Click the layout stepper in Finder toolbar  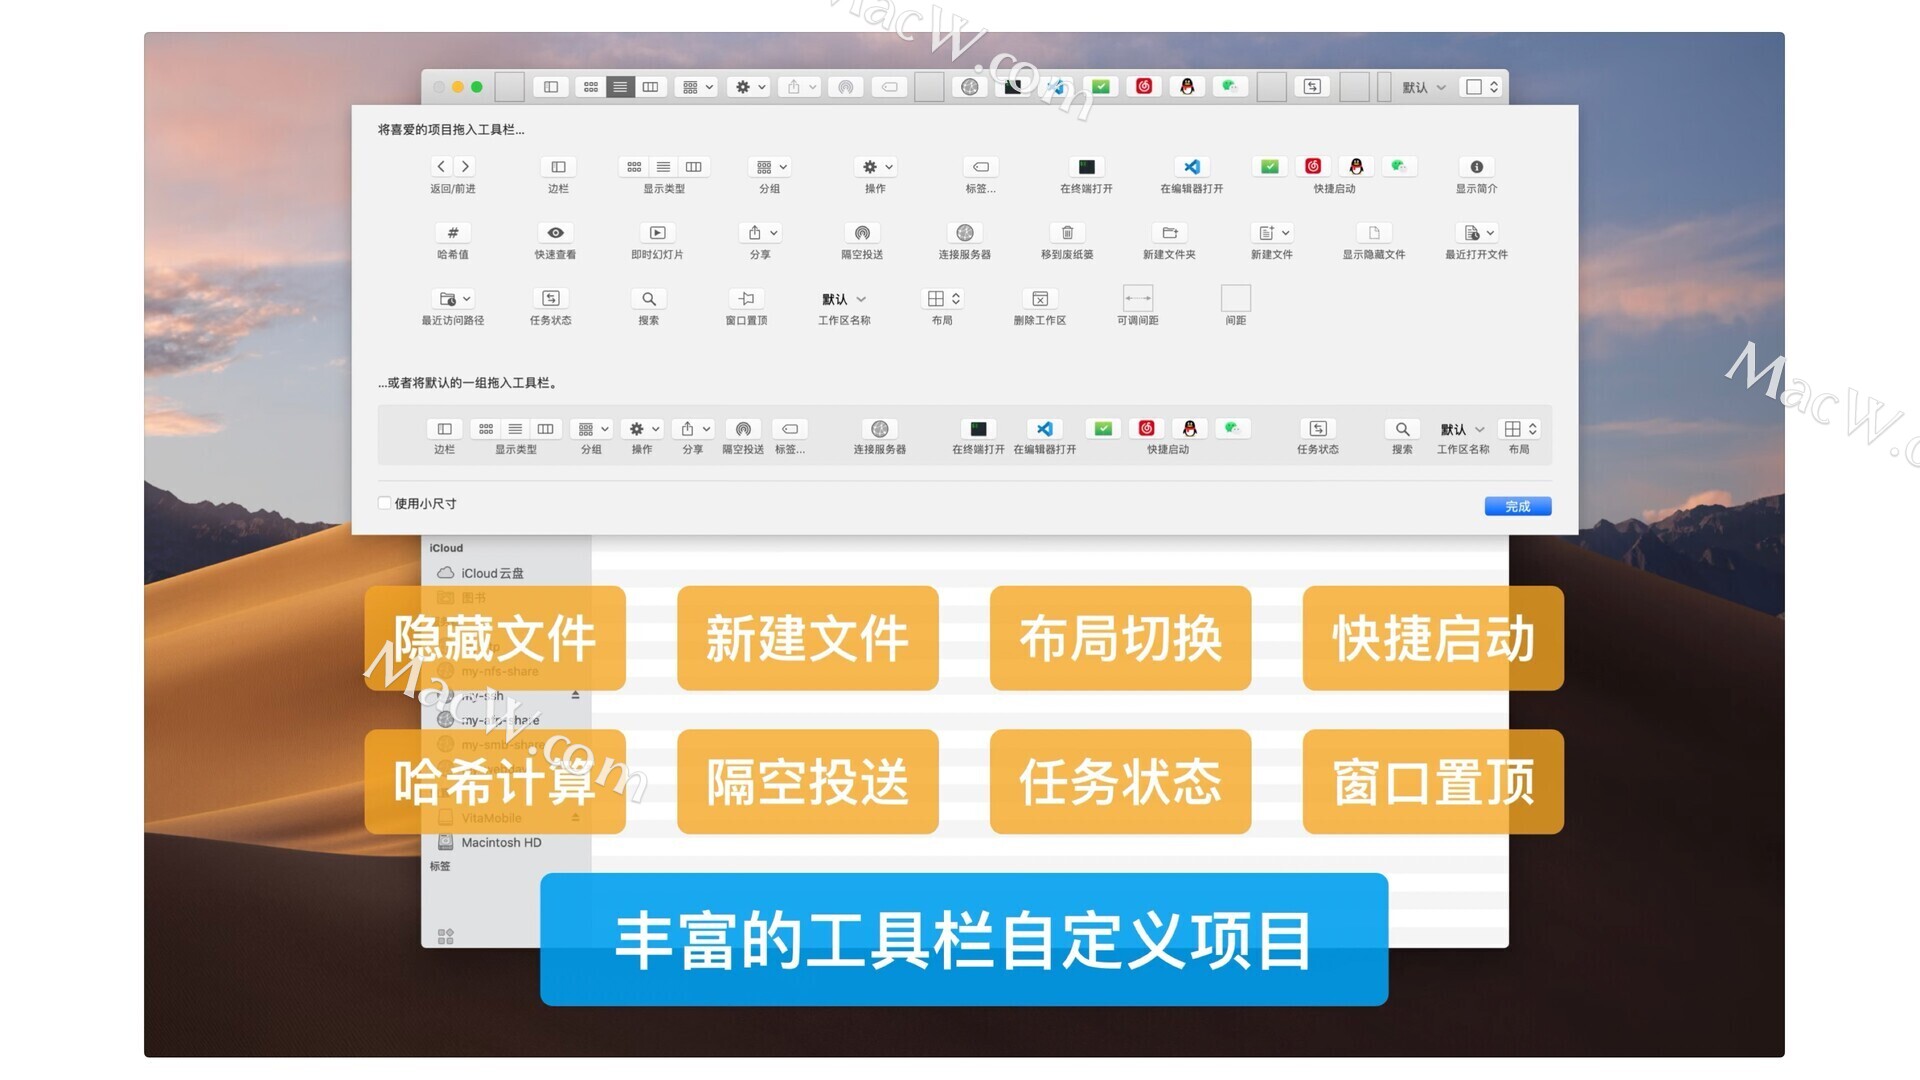[x=1481, y=87]
